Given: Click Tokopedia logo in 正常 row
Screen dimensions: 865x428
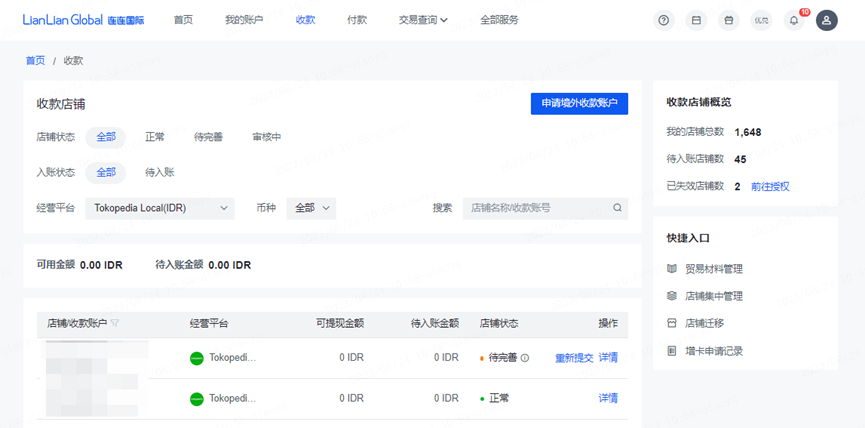Looking at the screenshot, I should (x=196, y=398).
